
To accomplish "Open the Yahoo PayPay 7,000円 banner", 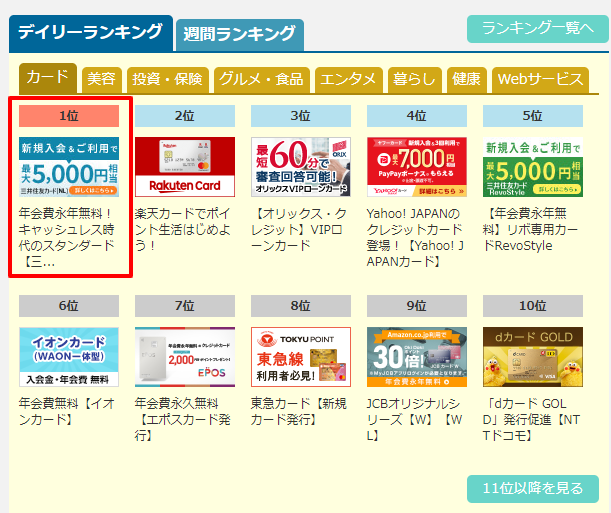I will coord(417,167).
